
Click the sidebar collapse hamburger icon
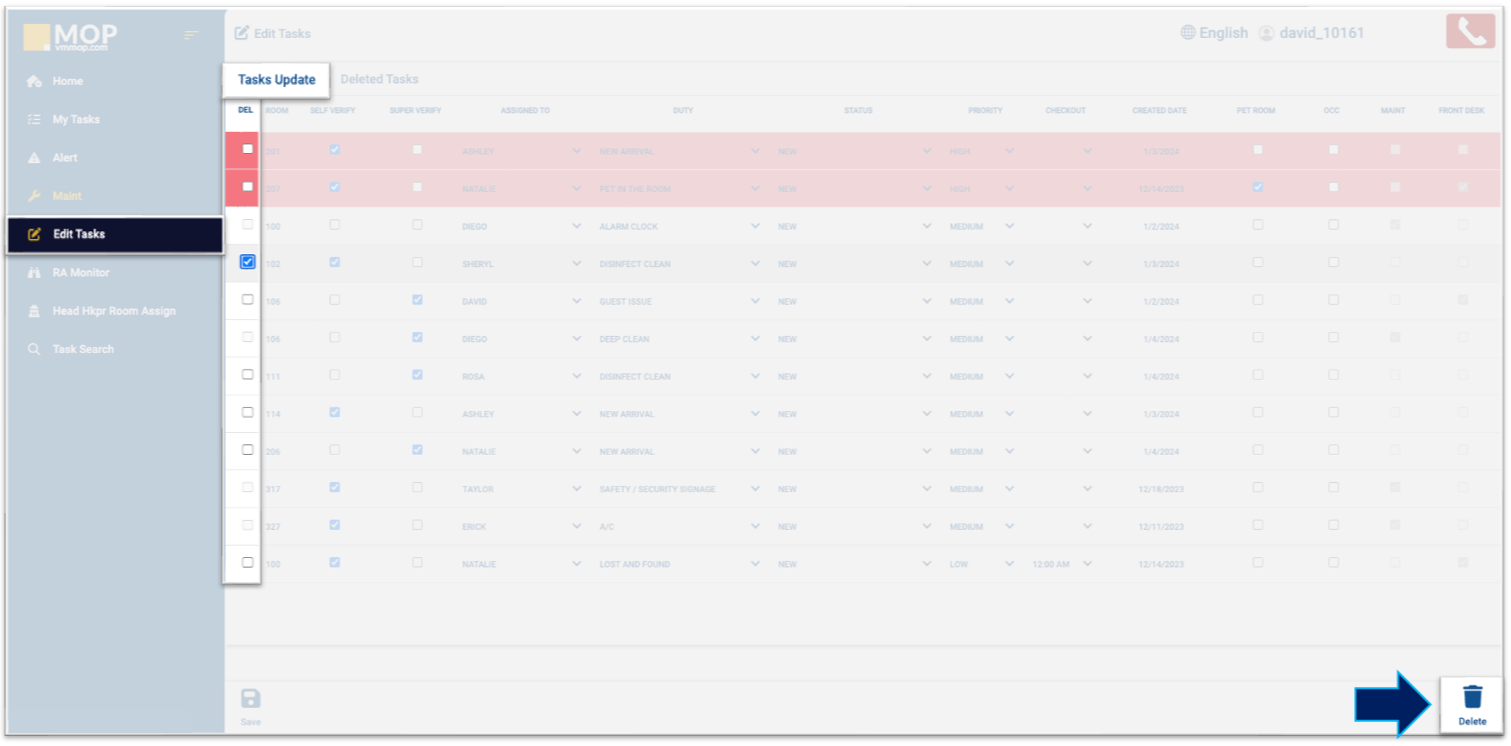click(191, 36)
